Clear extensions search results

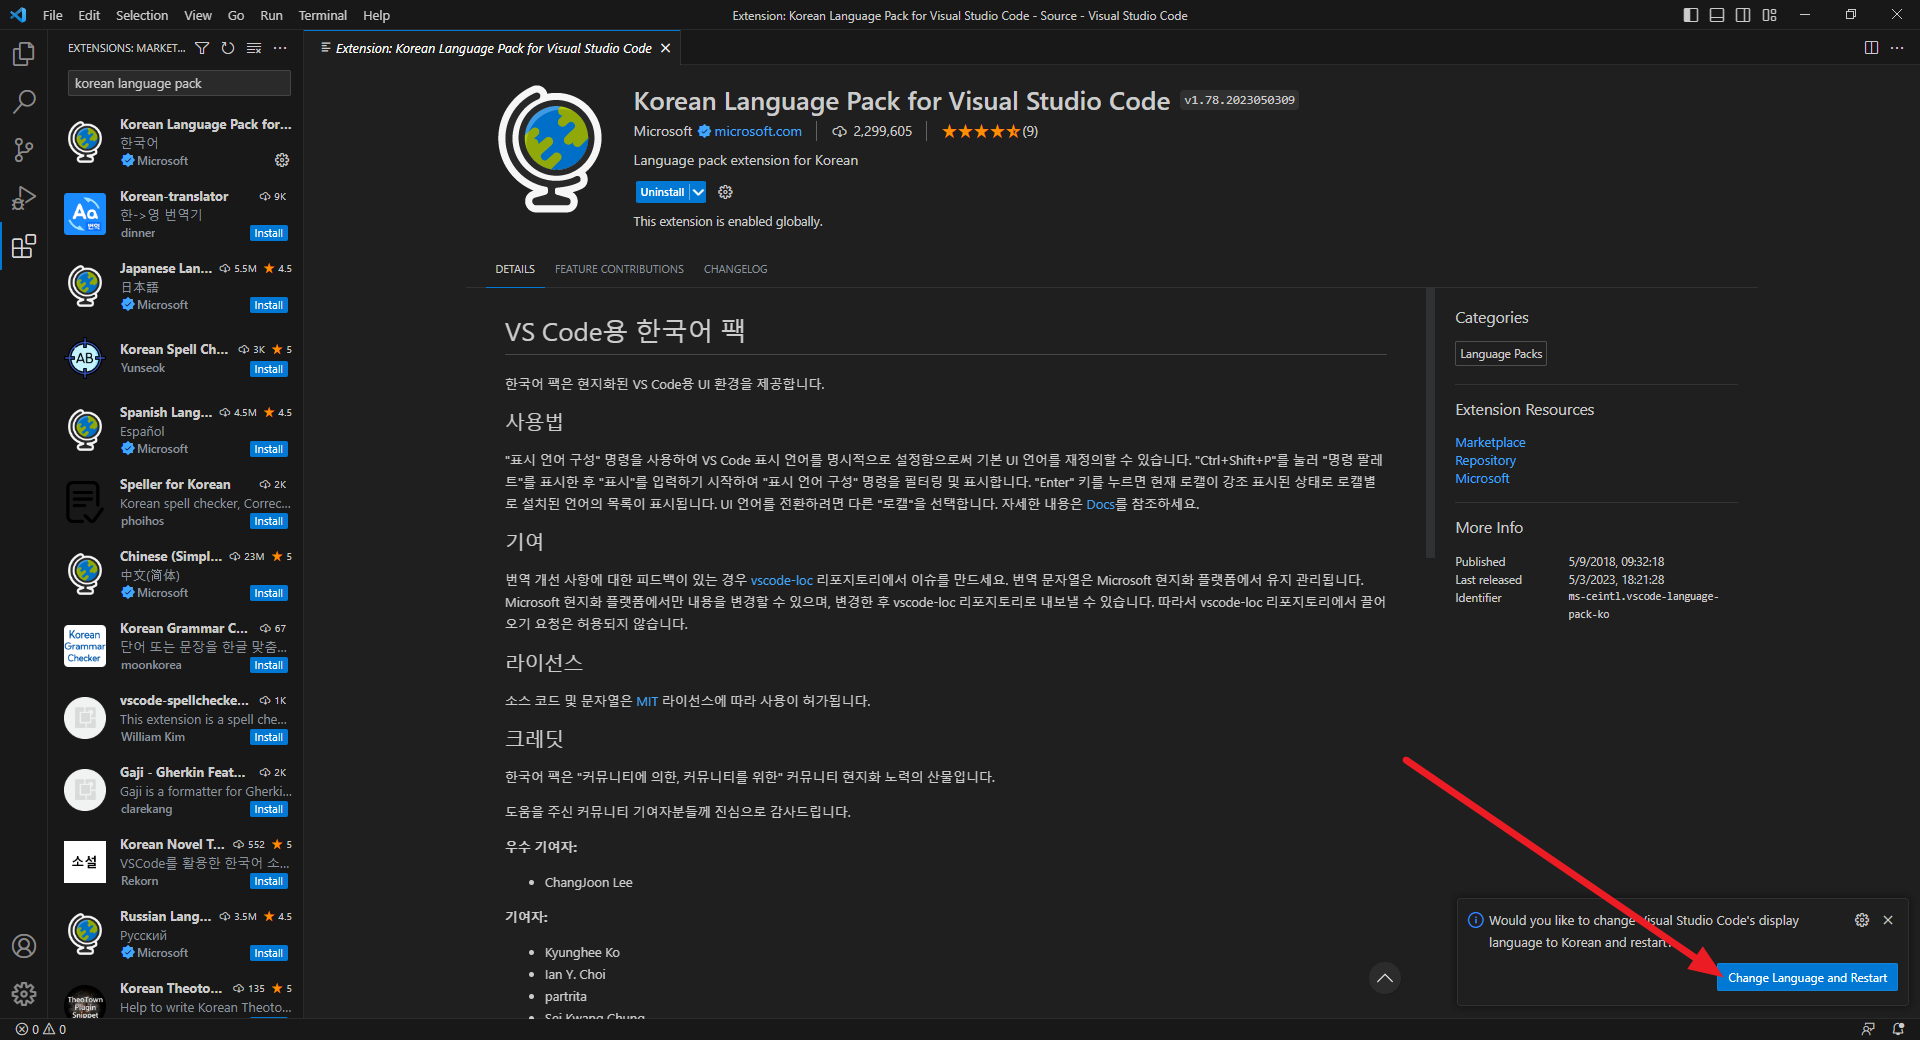point(254,48)
